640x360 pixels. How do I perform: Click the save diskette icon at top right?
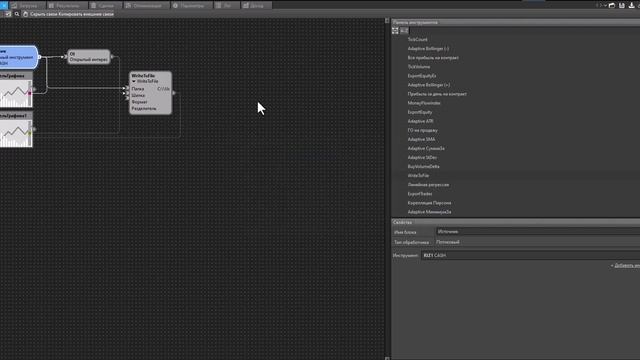(x=622, y=5)
